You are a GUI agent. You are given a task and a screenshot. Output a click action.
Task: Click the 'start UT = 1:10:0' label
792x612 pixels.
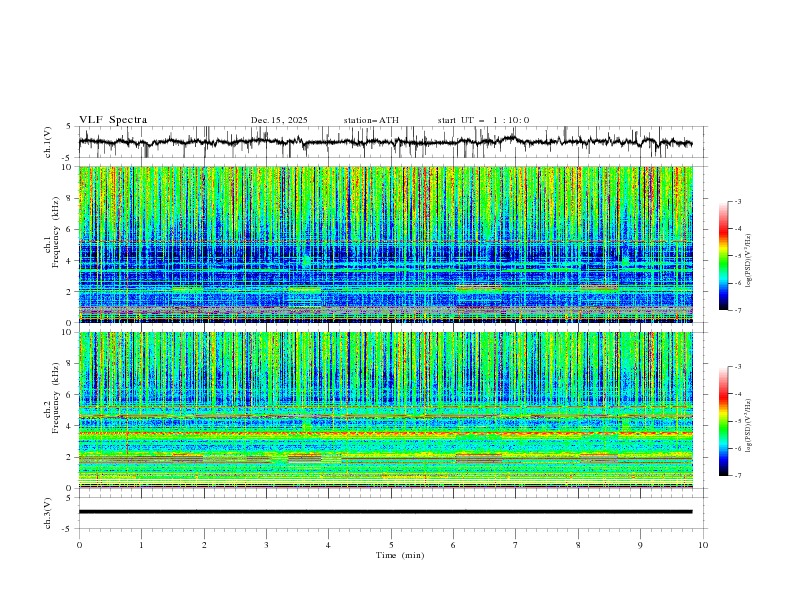coord(483,120)
